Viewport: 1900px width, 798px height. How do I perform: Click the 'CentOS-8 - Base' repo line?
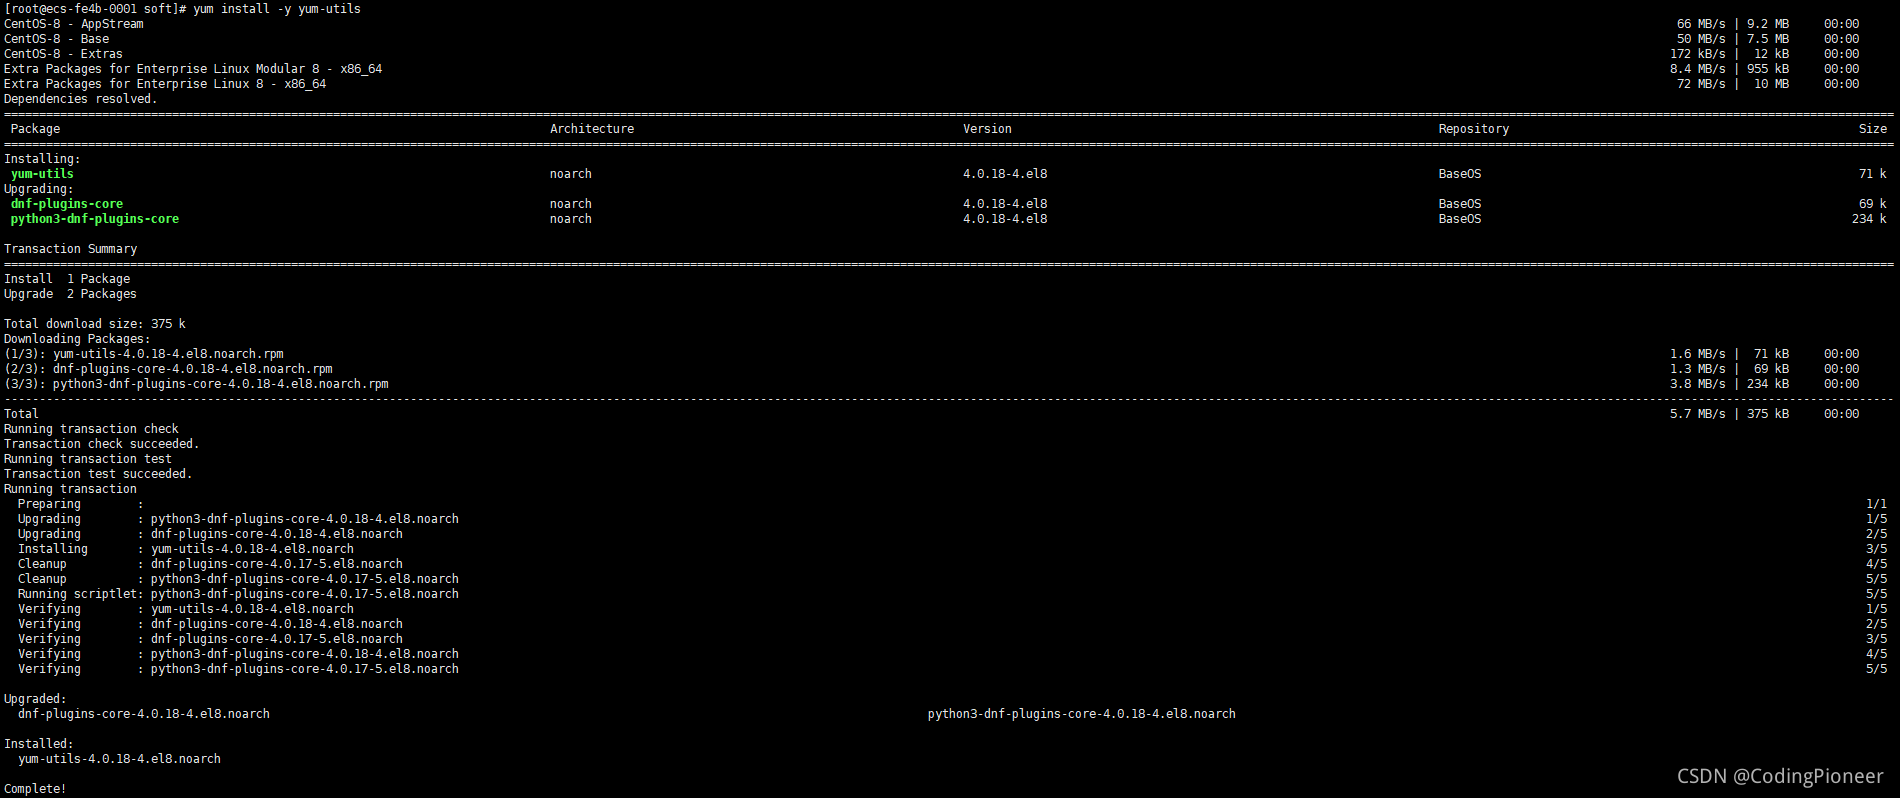point(57,39)
